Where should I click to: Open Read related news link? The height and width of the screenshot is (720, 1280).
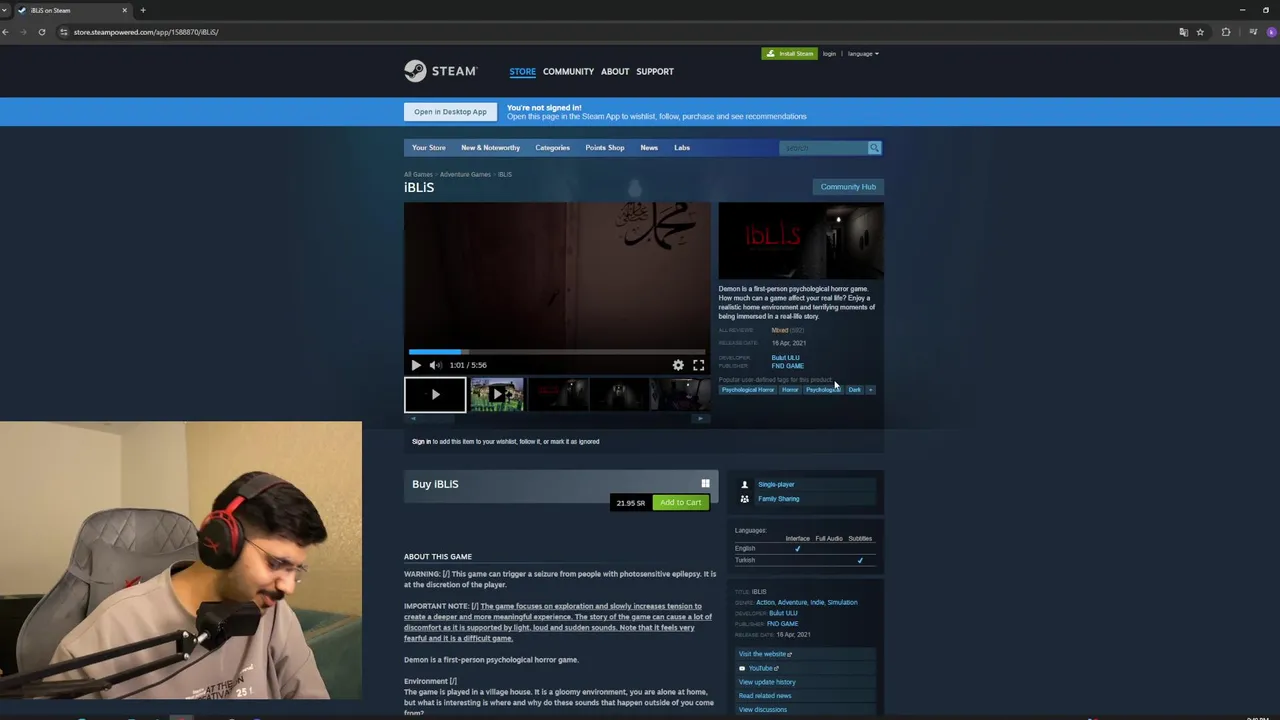coord(765,696)
